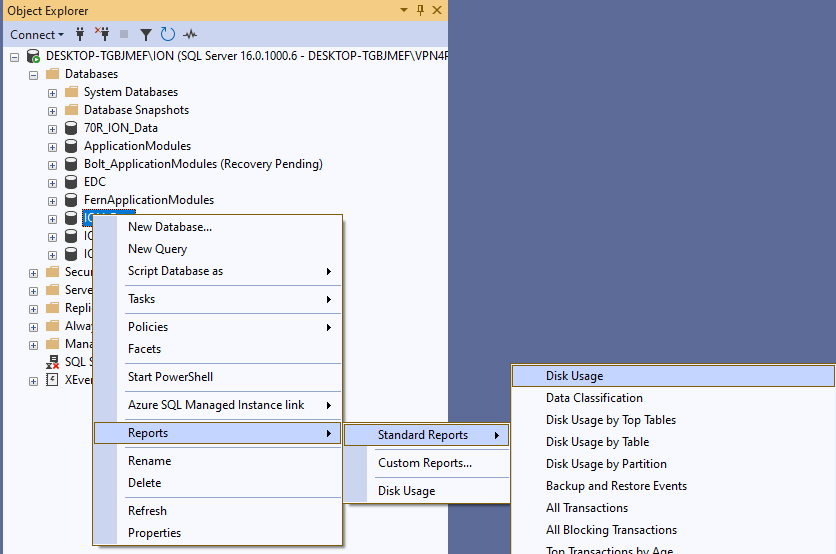Expand the 70R_ION_Data database
Image resolution: width=836 pixels, height=554 pixels.
52,129
